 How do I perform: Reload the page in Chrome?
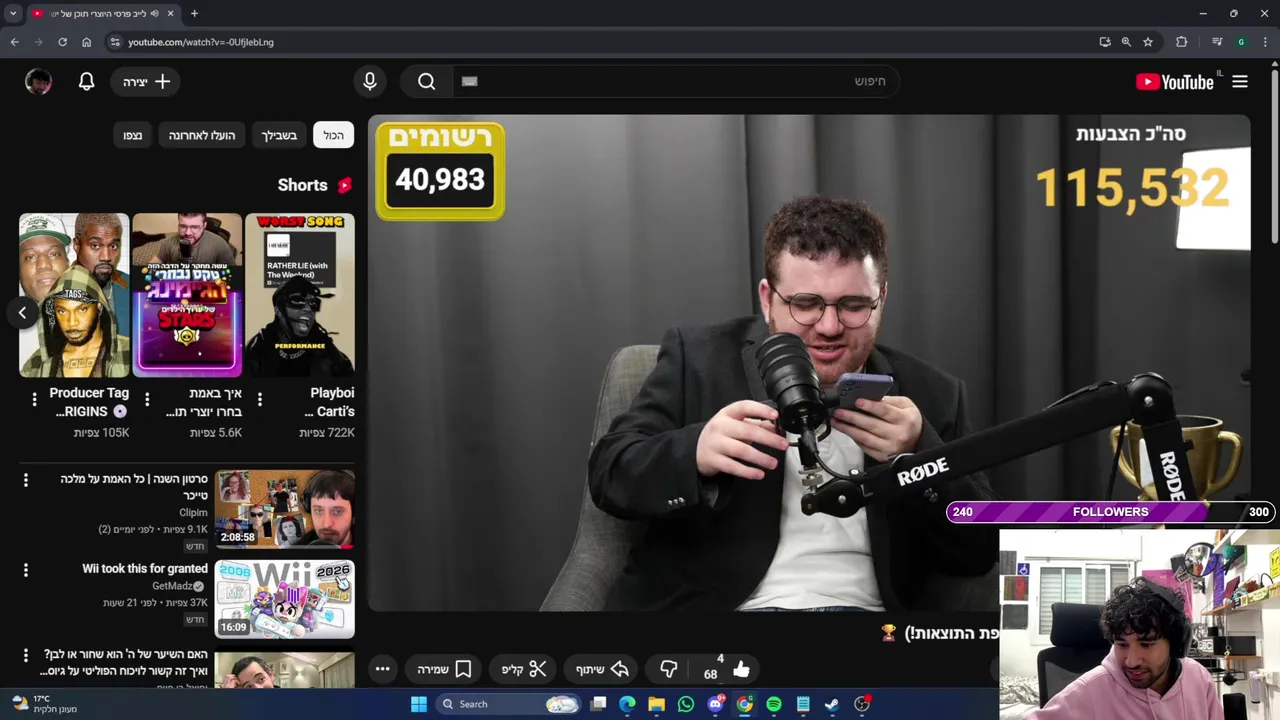(x=62, y=42)
